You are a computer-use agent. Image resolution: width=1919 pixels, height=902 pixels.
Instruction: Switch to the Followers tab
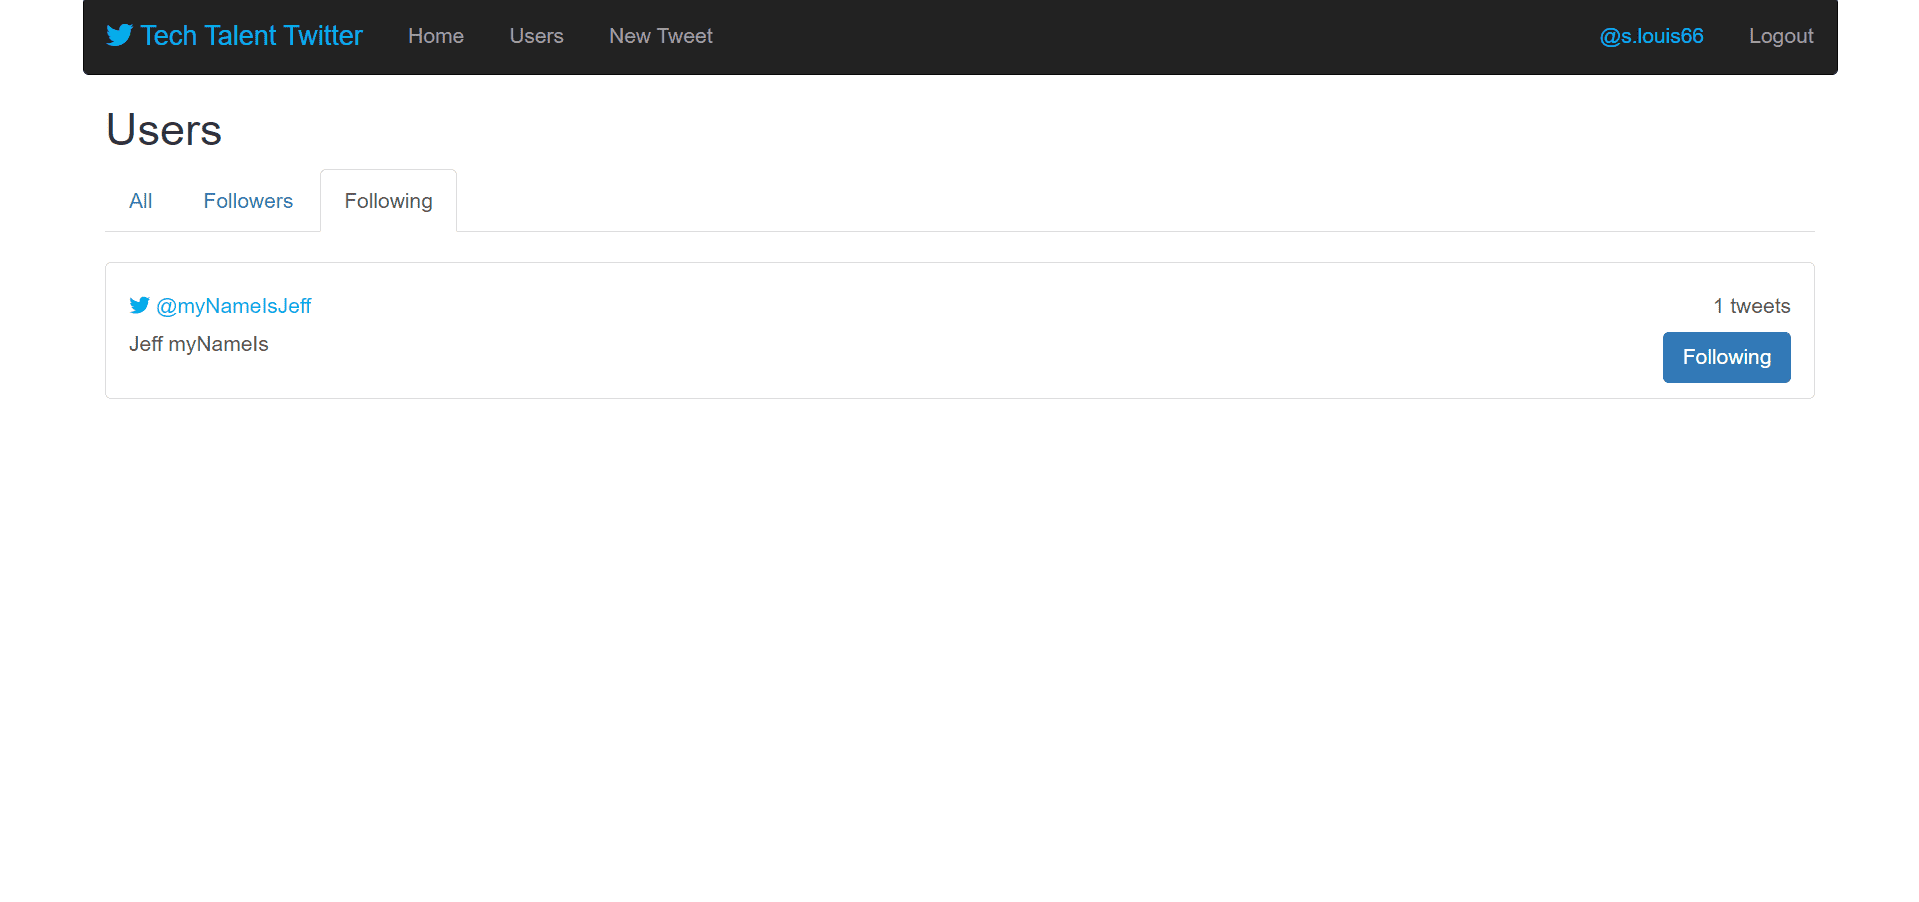point(248,201)
